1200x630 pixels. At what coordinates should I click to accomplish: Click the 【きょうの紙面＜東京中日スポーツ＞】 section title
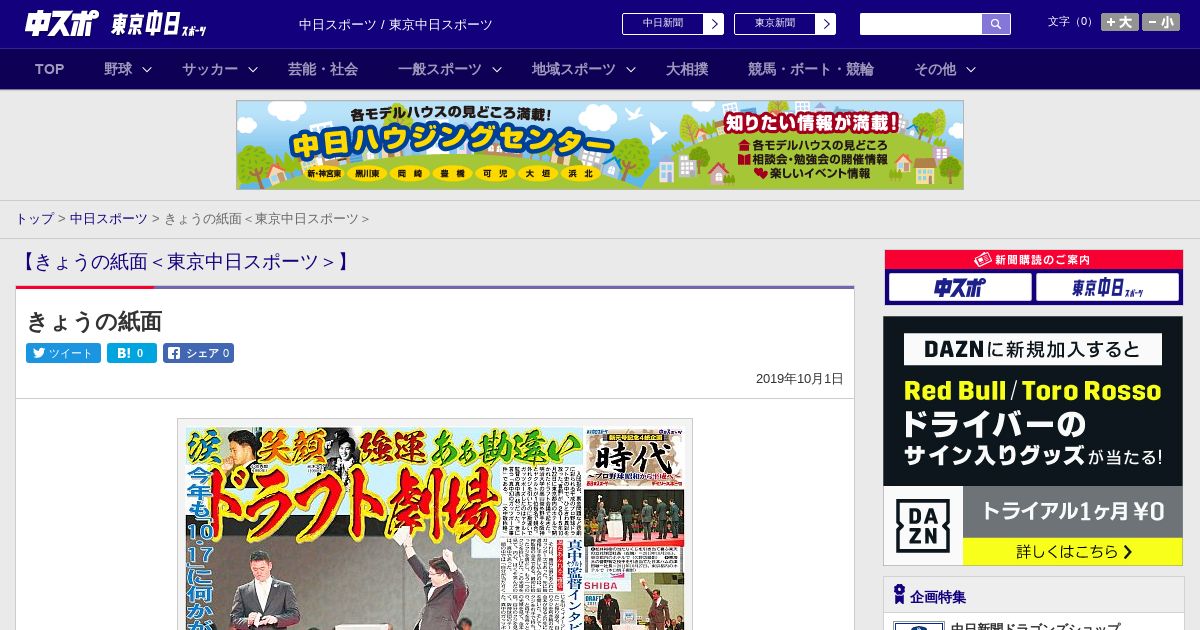(184, 262)
